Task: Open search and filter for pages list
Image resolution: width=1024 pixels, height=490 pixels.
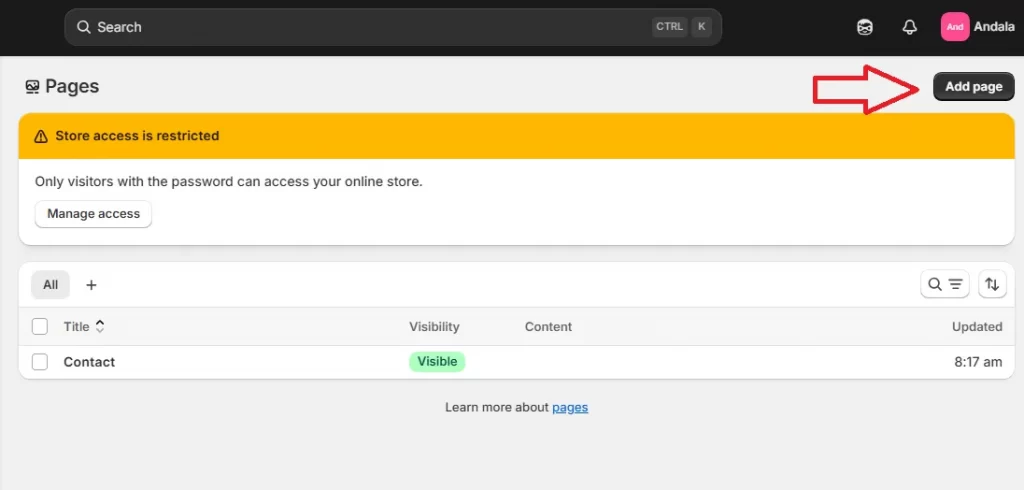Action: point(944,285)
